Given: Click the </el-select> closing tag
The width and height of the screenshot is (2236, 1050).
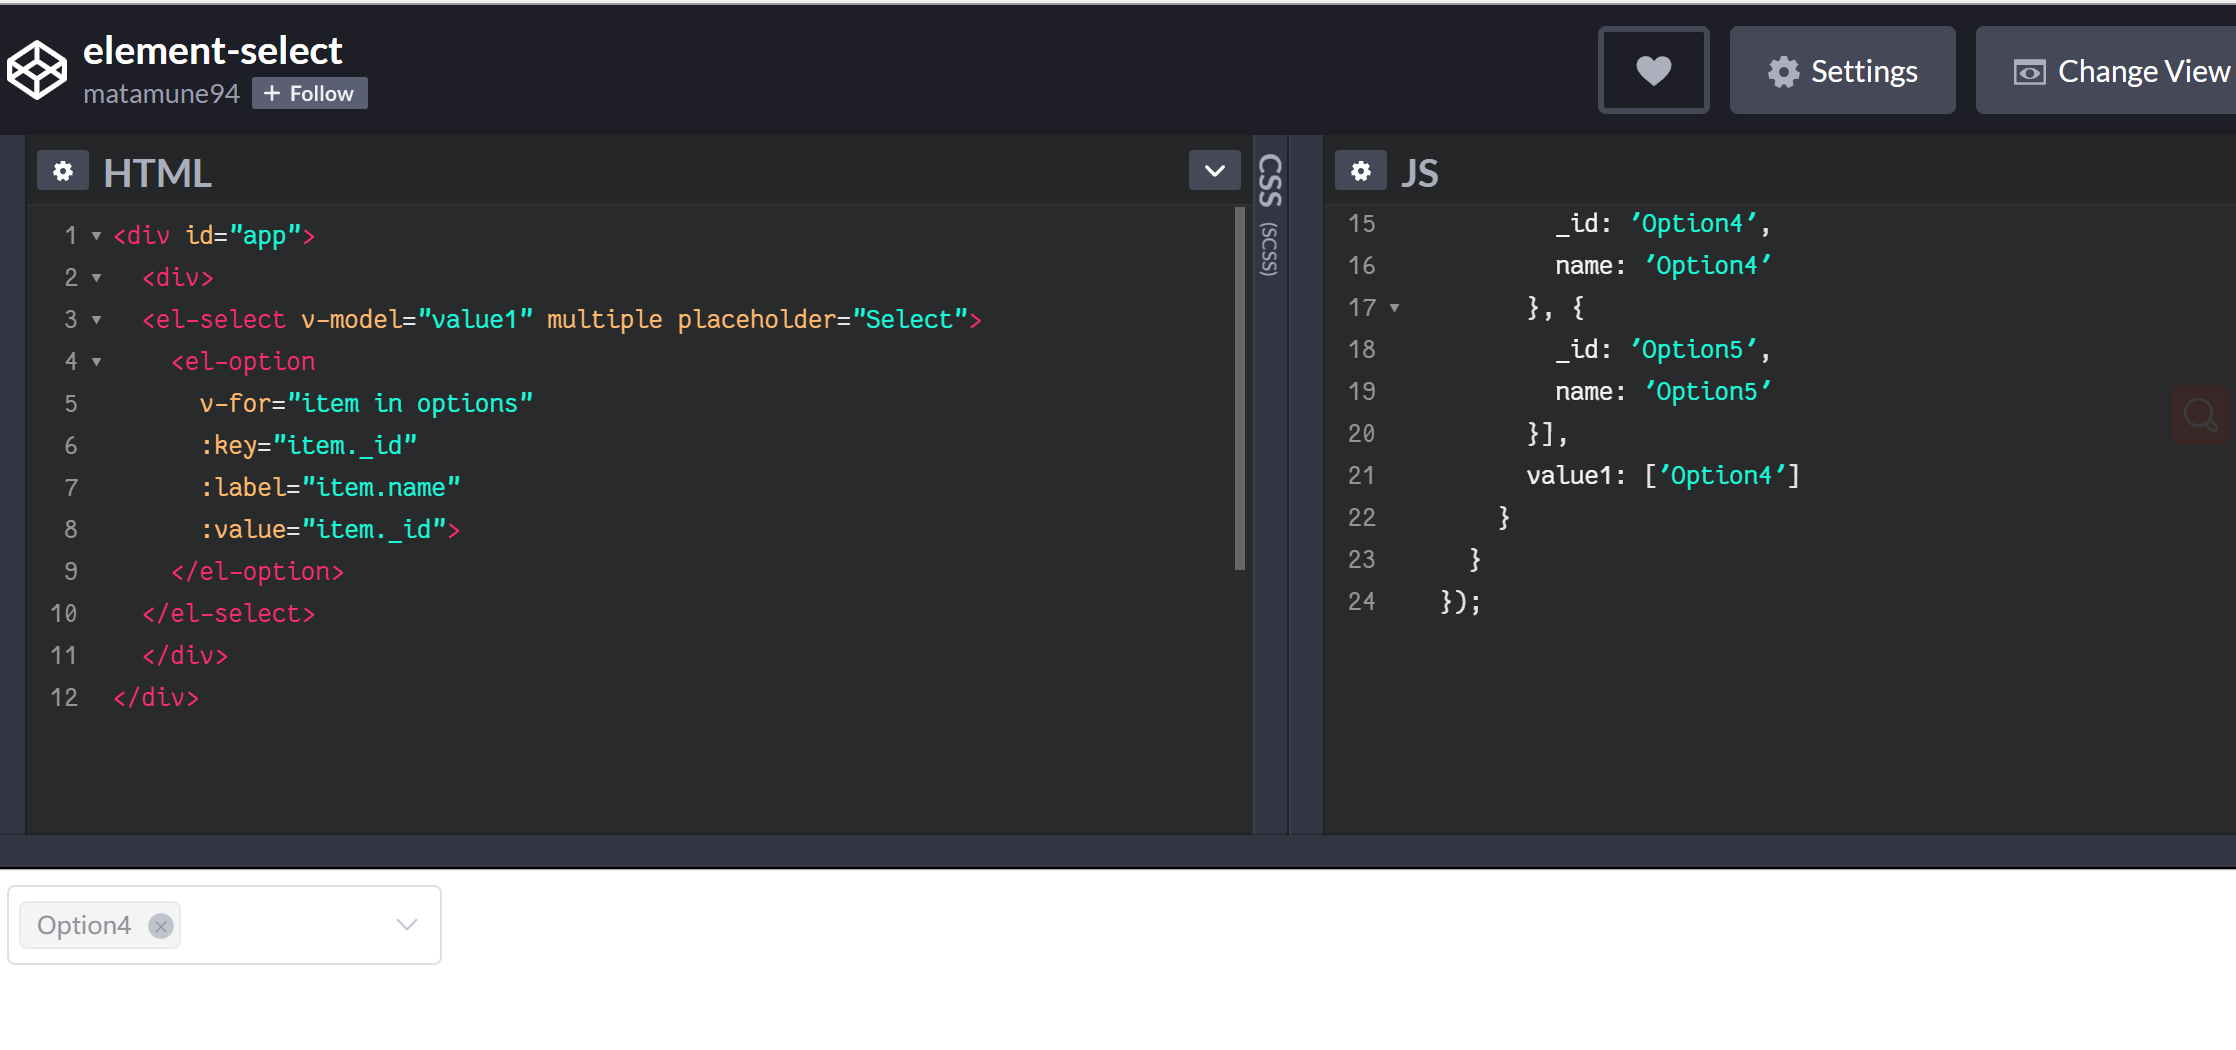Looking at the screenshot, I should coord(228,614).
